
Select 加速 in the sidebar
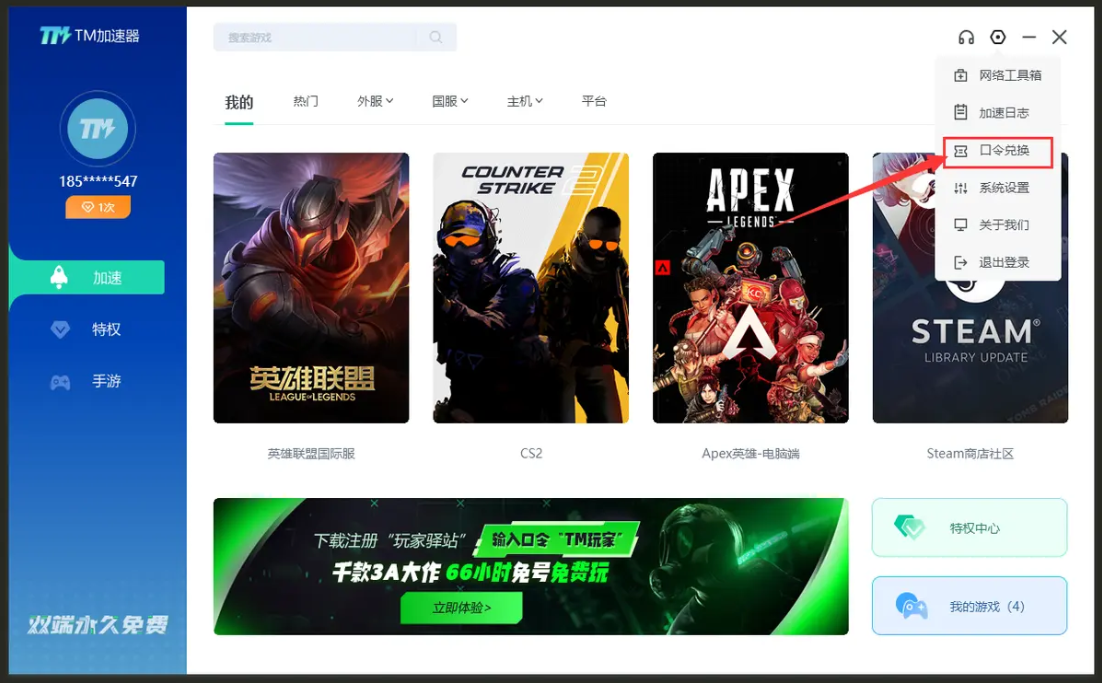[x=87, y=278]
